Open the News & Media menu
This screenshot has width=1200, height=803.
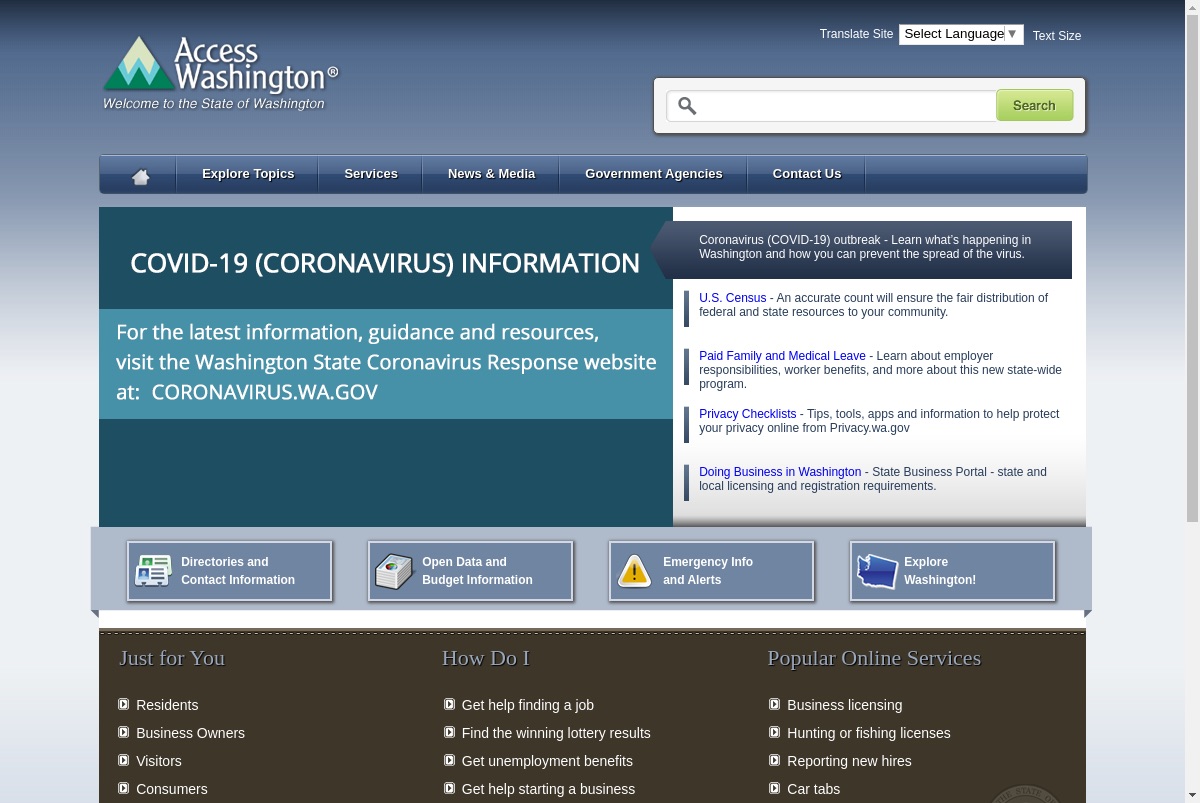pos(491,174)
